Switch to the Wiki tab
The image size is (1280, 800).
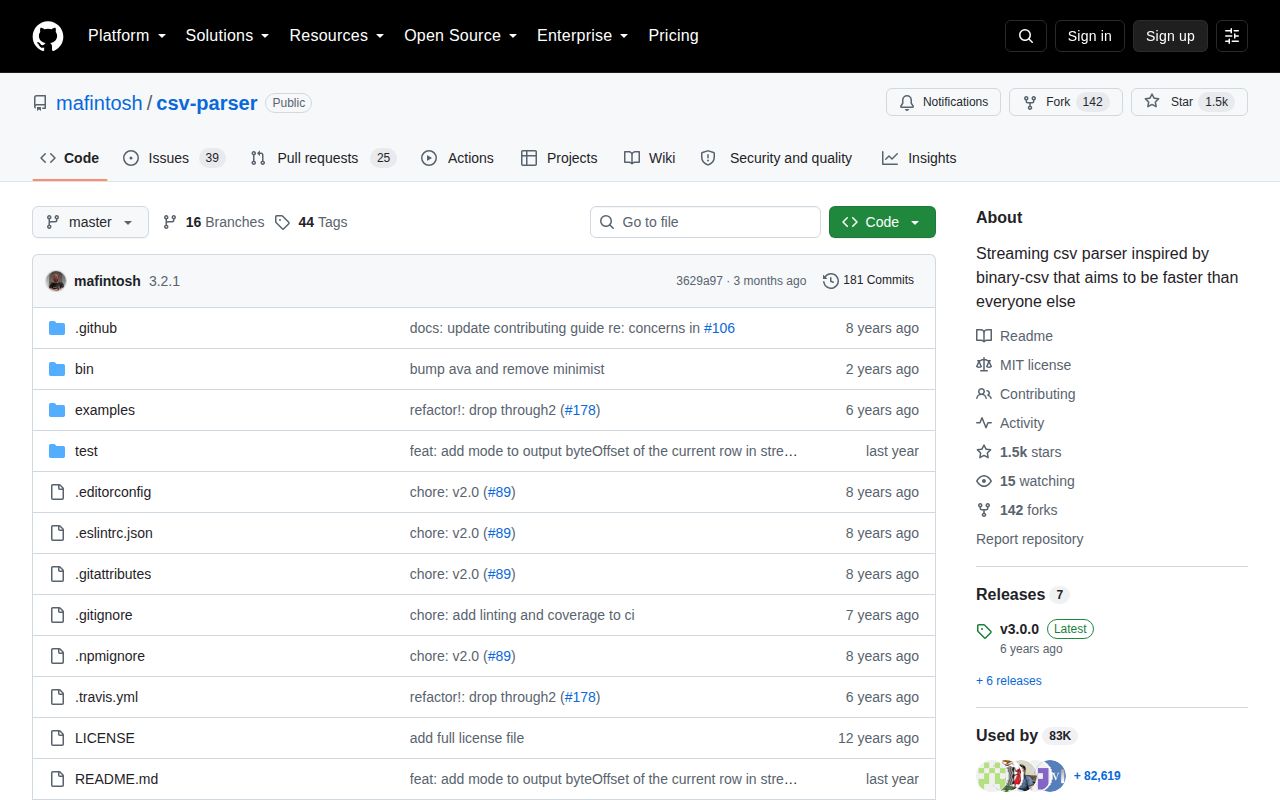point(649,158)
